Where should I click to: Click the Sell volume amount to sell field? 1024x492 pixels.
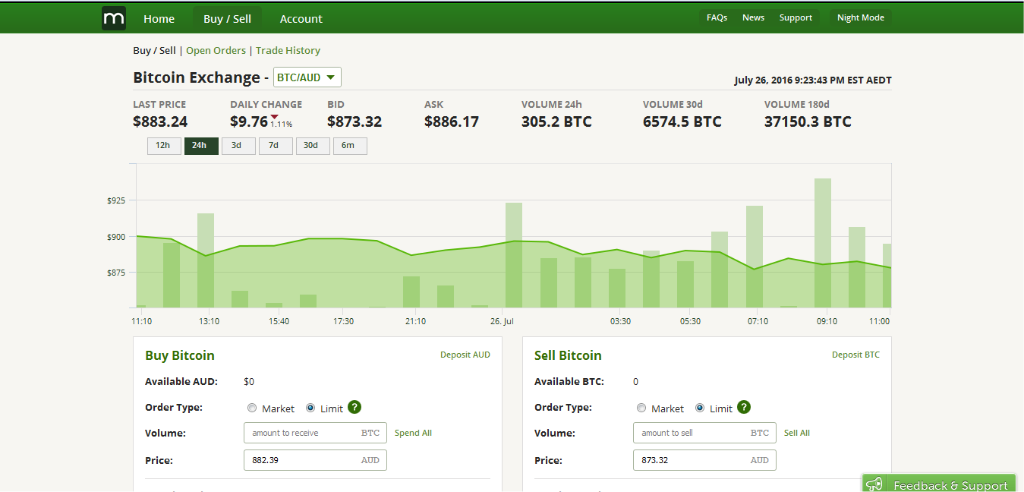coord(705,433)
